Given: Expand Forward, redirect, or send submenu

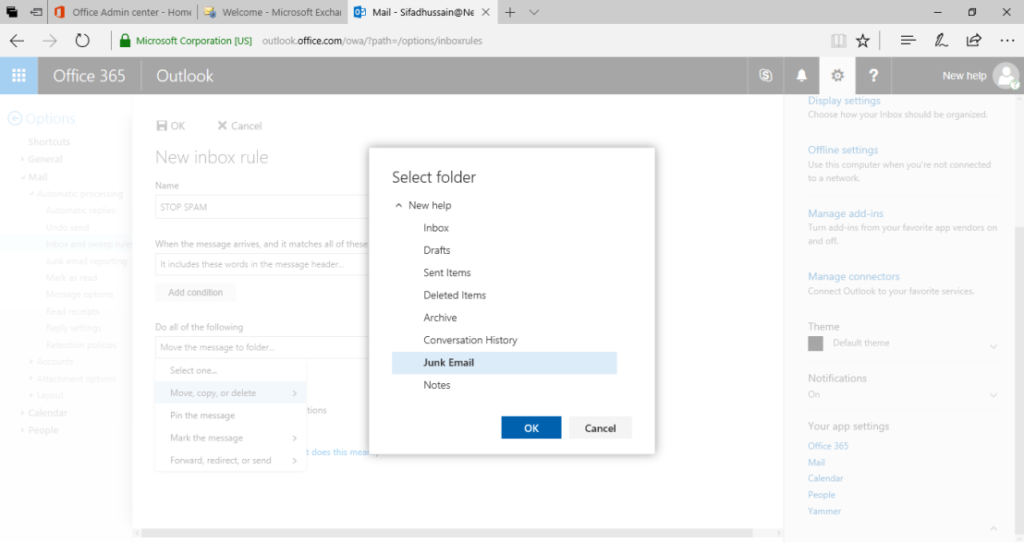Looking at the screenshot, I should click(x=231, y=460).
